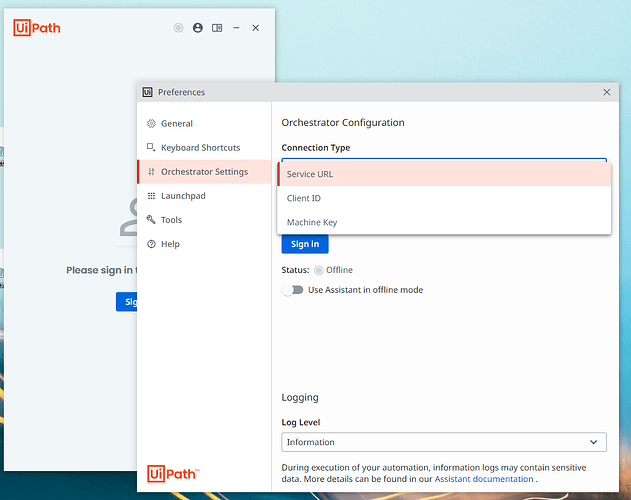Click the Orchestrator Configuration heading
Screen dimensions: 631x500
click(x=343, y=123)
